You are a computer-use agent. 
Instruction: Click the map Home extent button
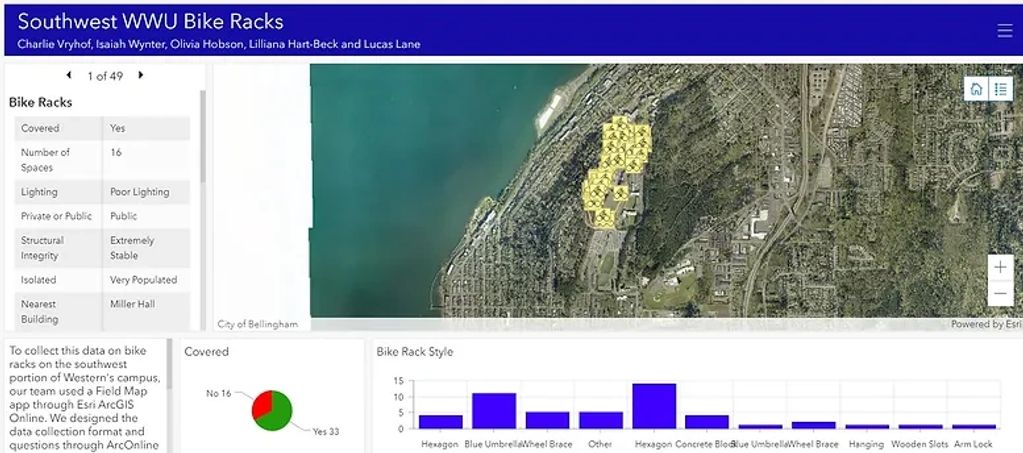[976, 89]
